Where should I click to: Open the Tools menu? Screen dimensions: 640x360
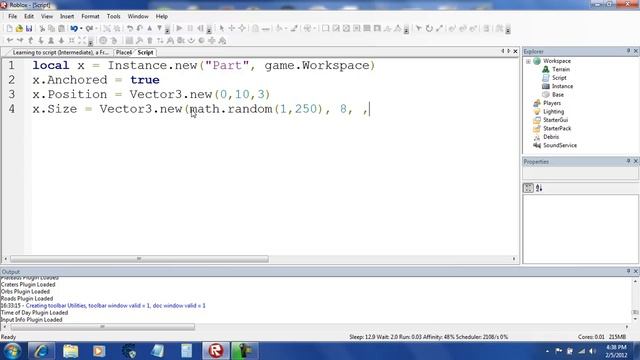(113, 16)
